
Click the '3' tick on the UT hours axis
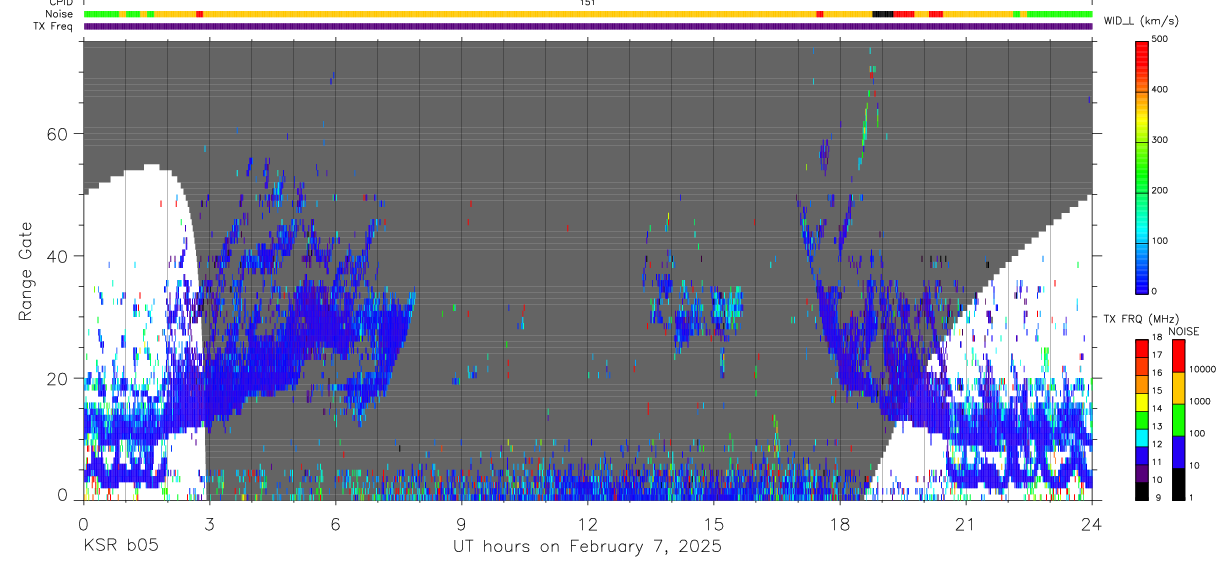(209, 524)
